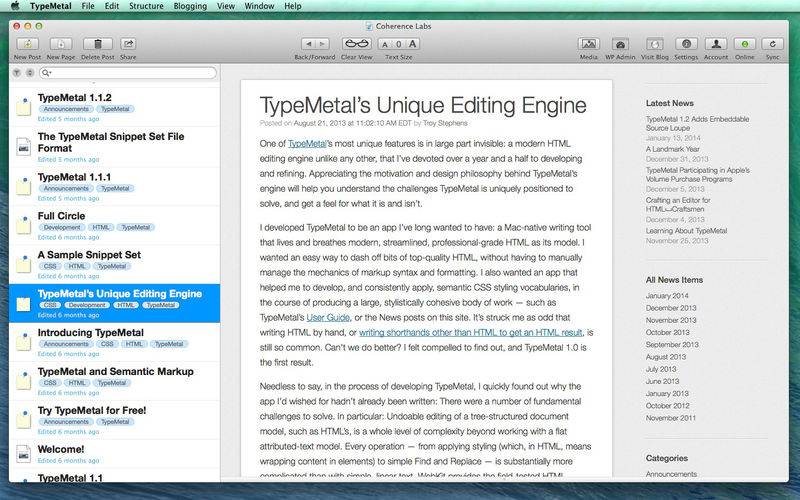Select the Welcome! page entry
800x500 pixels.
tap(114, 454)
